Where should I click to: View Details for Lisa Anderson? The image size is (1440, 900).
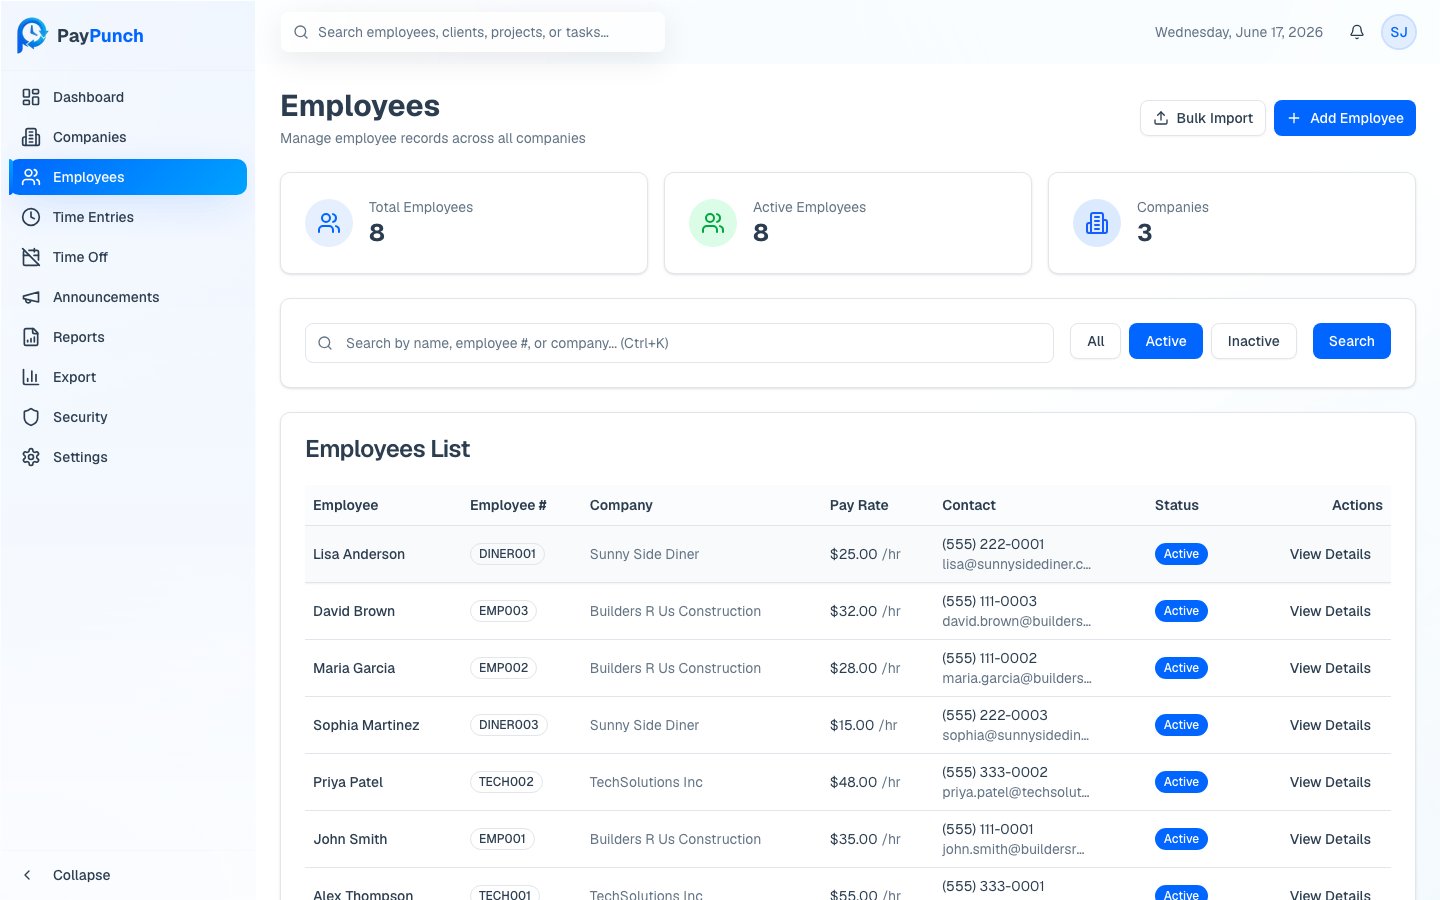(x=1330, y=554)
